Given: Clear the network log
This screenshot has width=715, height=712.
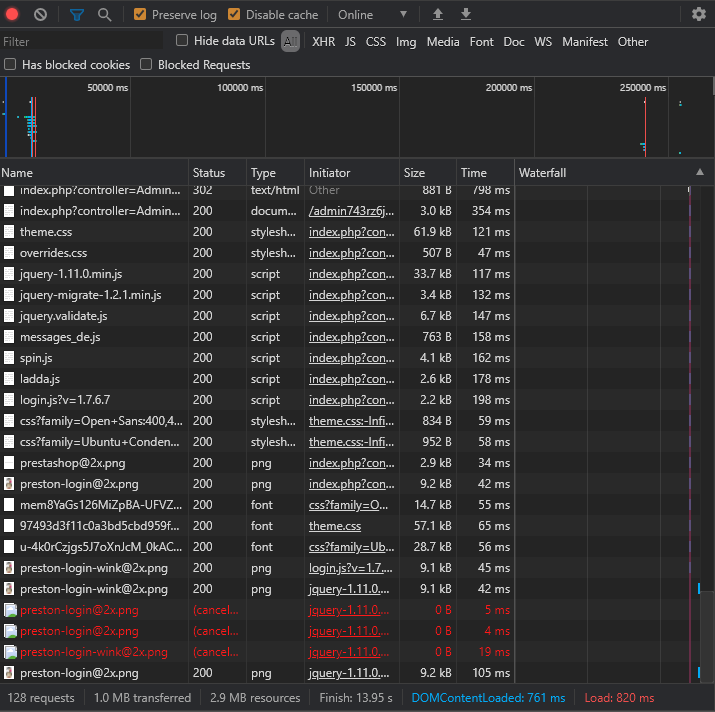Looking at the screenshot, I should [40, 15].
